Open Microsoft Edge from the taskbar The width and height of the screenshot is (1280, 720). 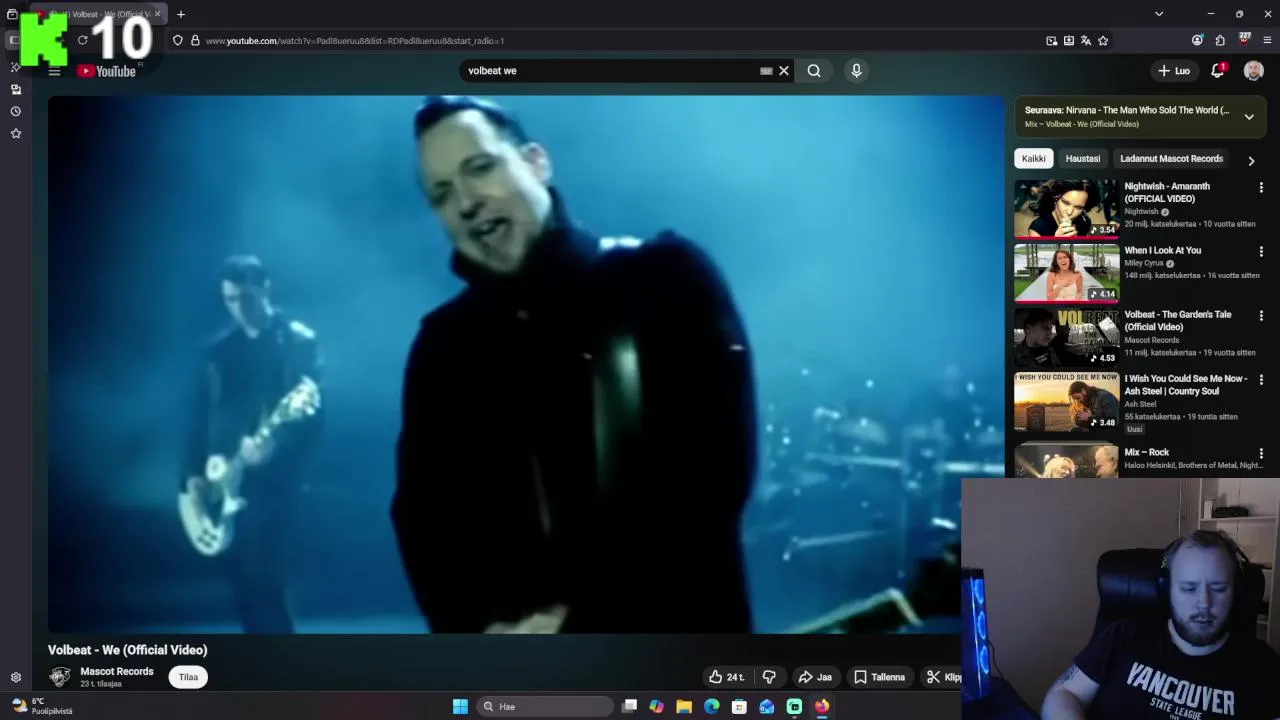point(711,706)
